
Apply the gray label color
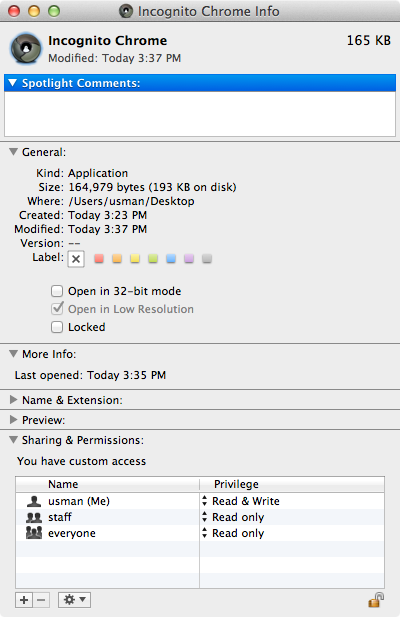[x=207, y=259]
